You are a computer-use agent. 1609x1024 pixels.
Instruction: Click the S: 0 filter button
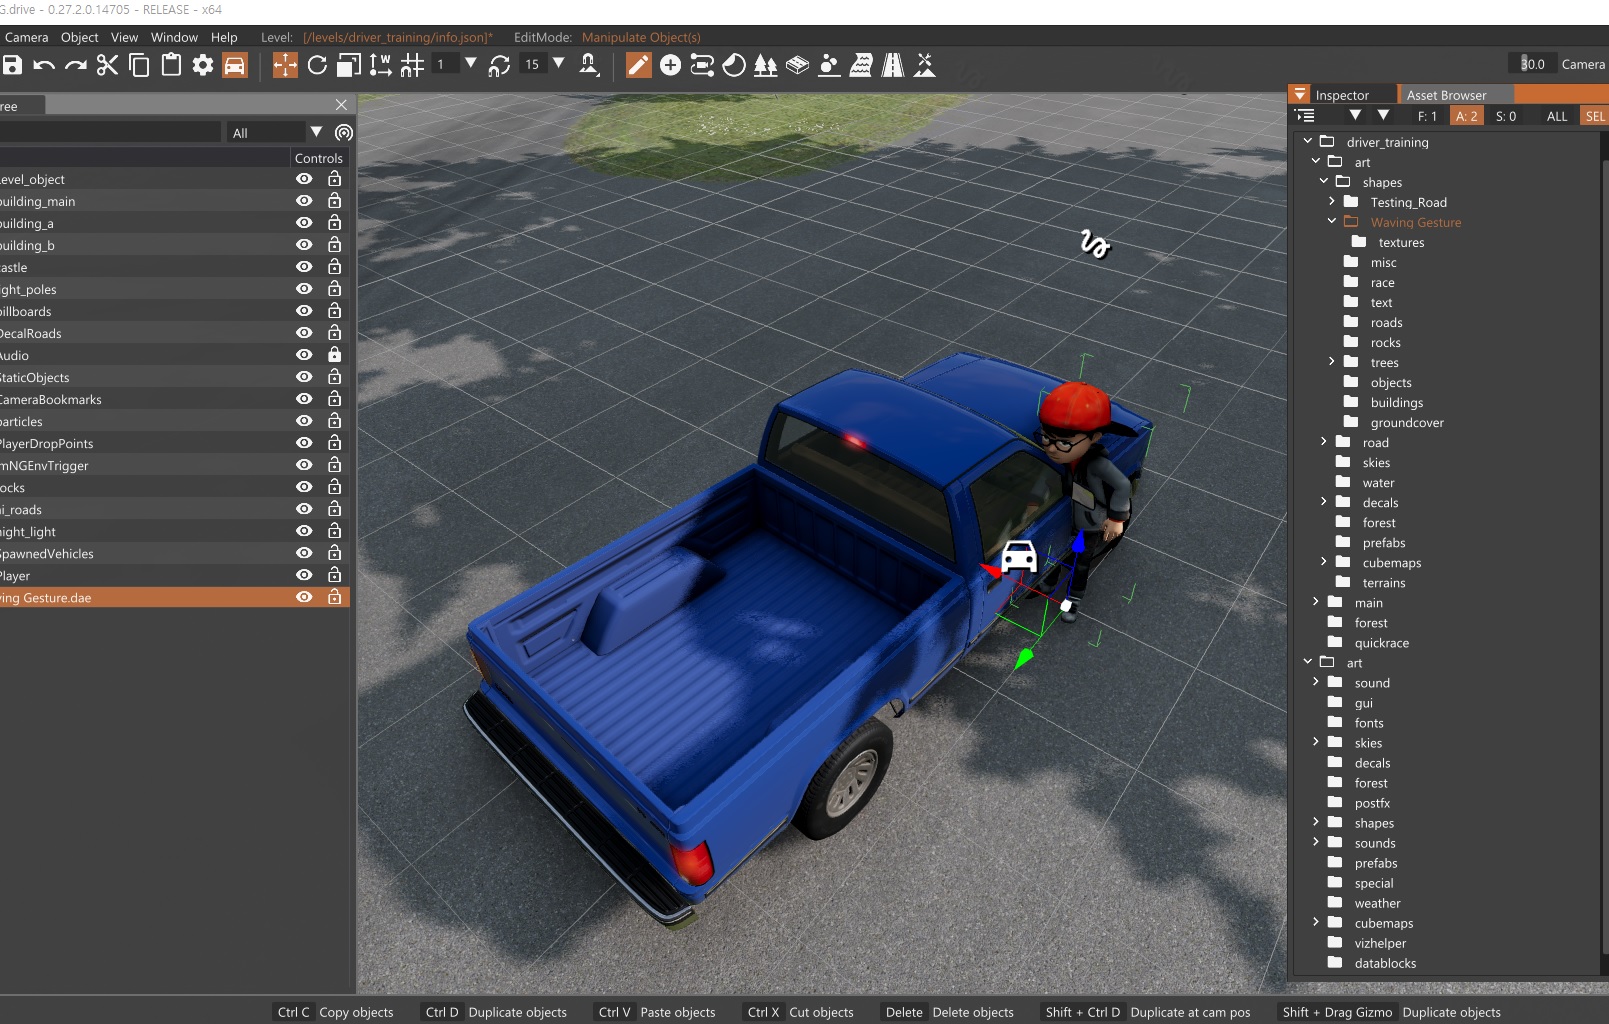[x=1506, y=116]
